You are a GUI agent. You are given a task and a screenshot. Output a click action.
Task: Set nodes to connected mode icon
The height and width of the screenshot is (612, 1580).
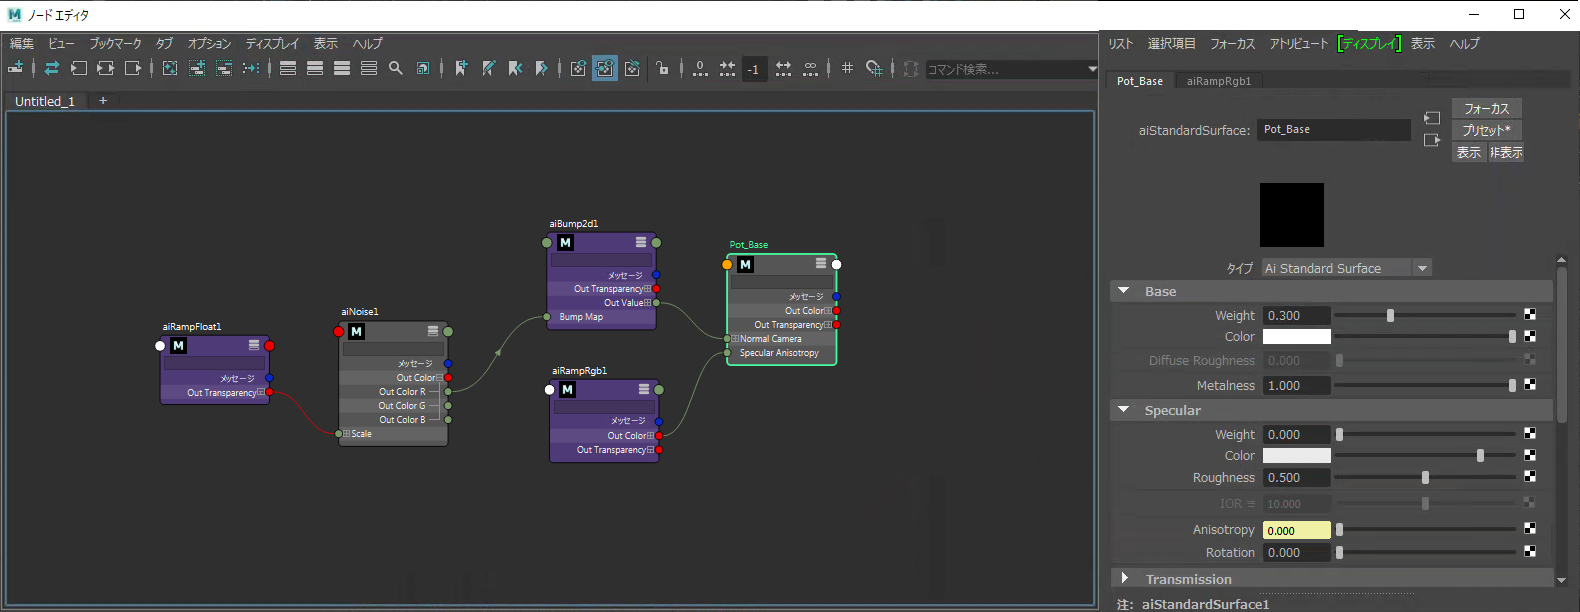click(315, 68)
